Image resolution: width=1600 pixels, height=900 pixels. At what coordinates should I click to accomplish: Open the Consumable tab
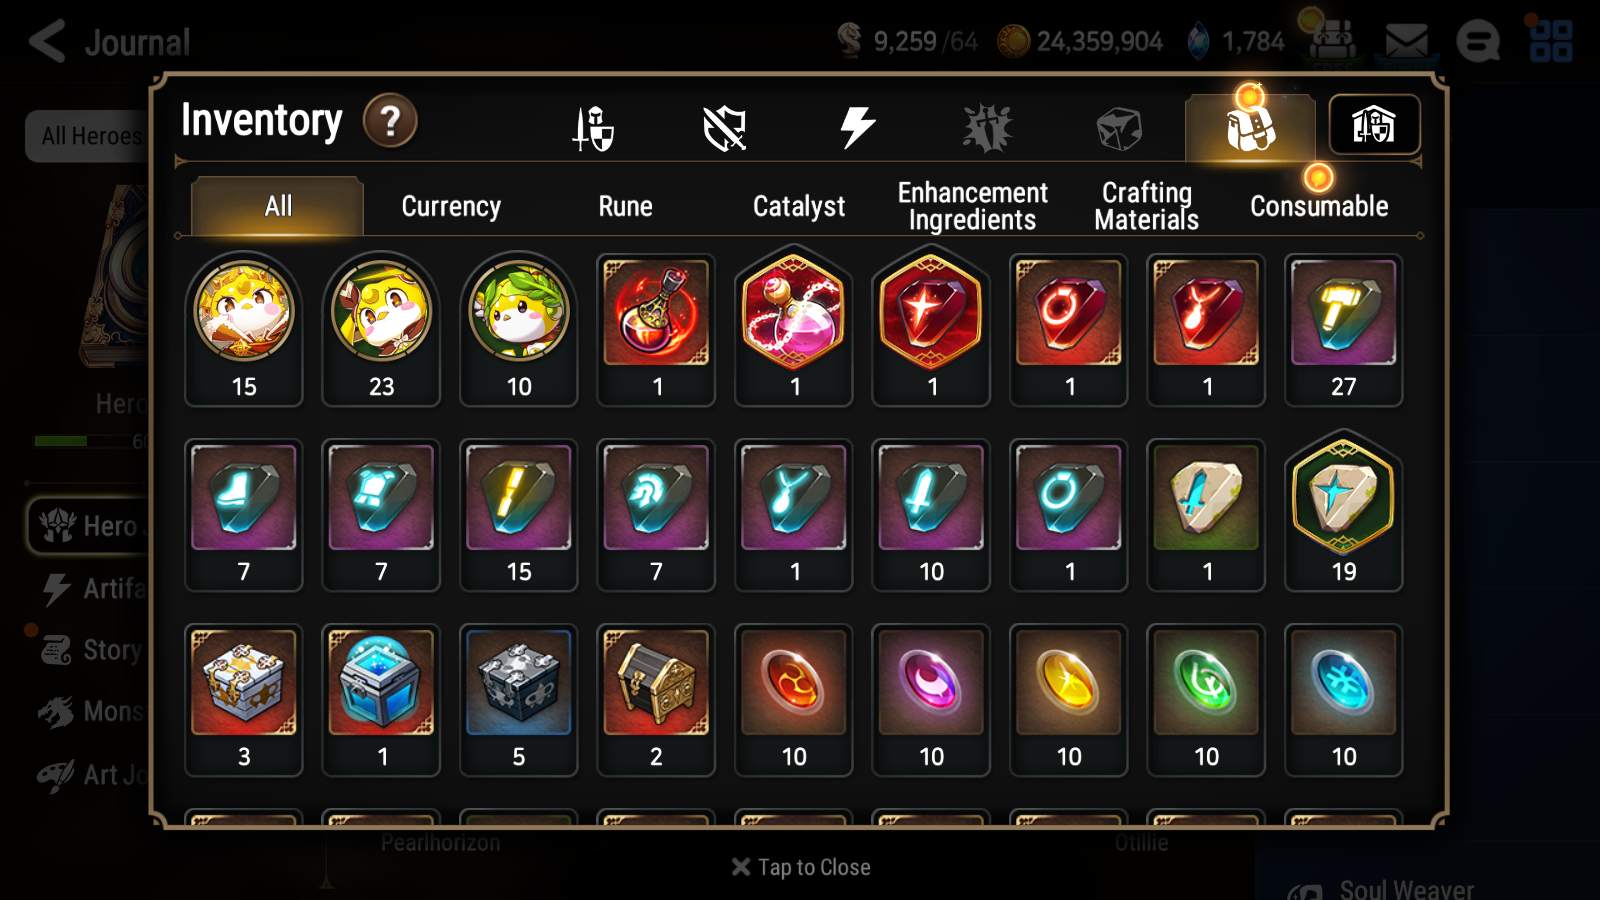[1319, 207]
